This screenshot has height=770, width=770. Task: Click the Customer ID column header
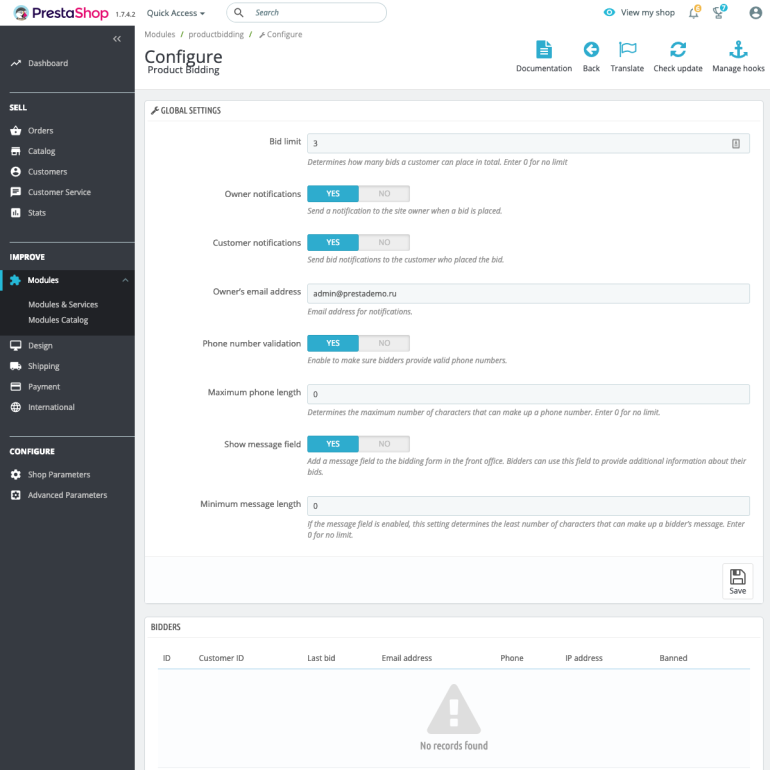(x=221, y=658)
